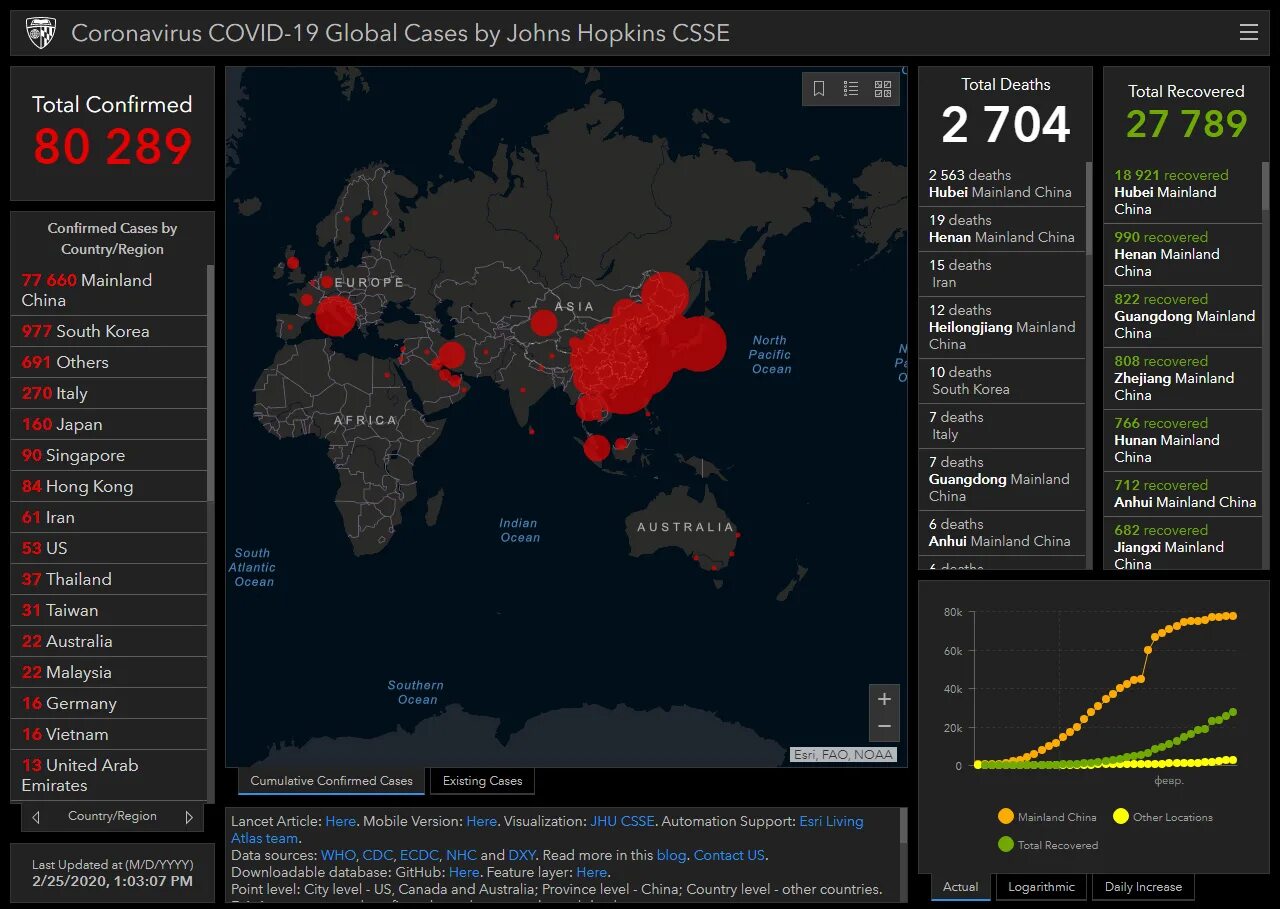Select 822 recovered Guangdong row
The image size is (1280, 909).
pyautogui.click(x=1183, y=316)
